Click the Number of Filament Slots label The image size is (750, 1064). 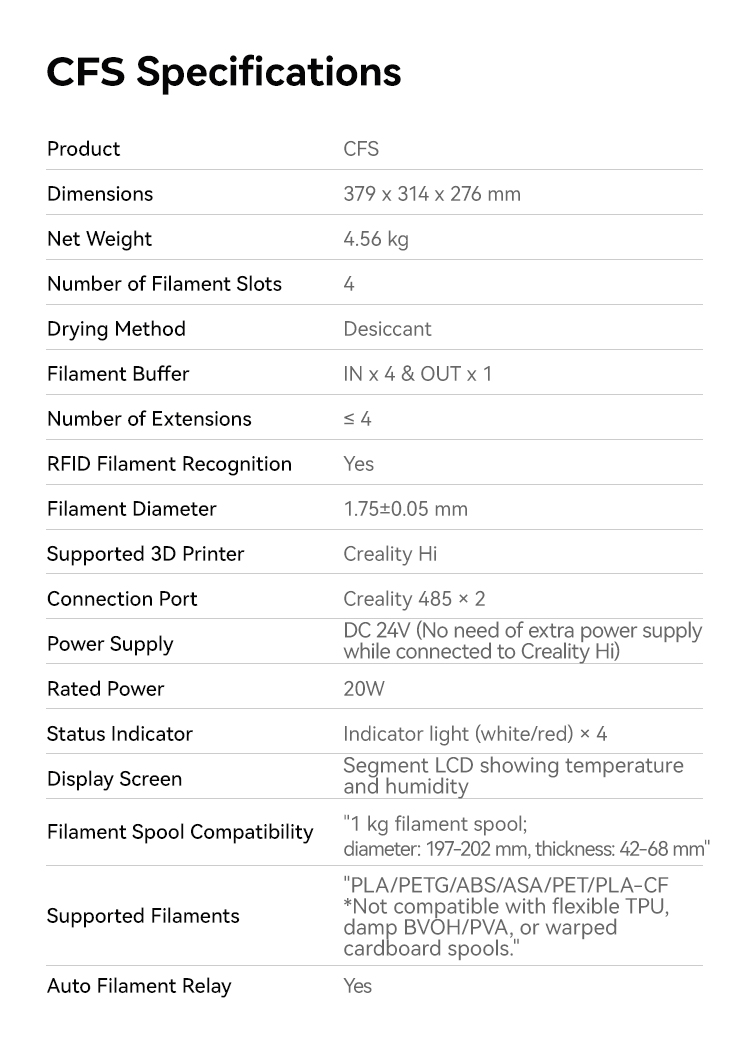point(164,284)
